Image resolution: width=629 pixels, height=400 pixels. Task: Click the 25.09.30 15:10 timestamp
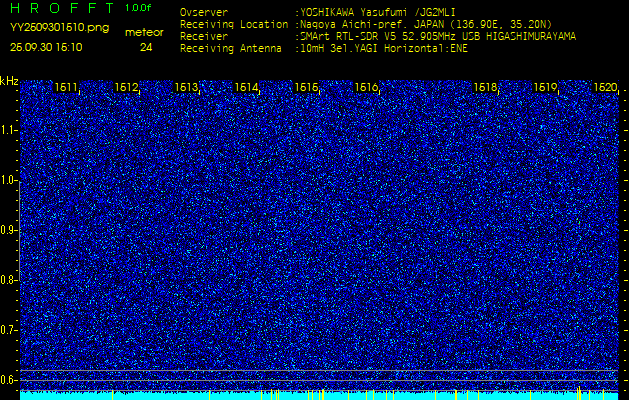[x=47, y=47]
